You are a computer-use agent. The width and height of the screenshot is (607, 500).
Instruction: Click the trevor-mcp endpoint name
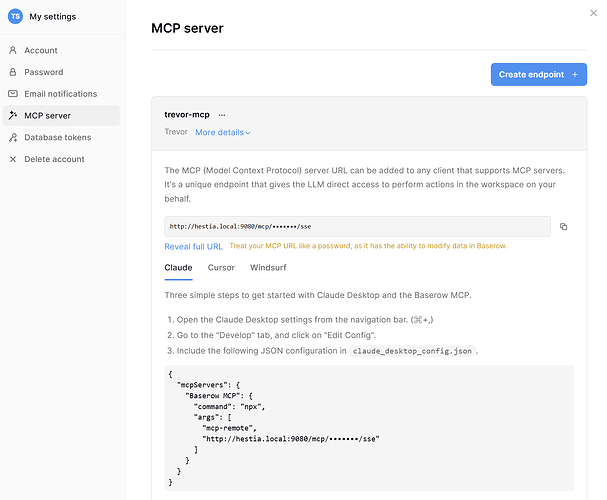point(187,115)
